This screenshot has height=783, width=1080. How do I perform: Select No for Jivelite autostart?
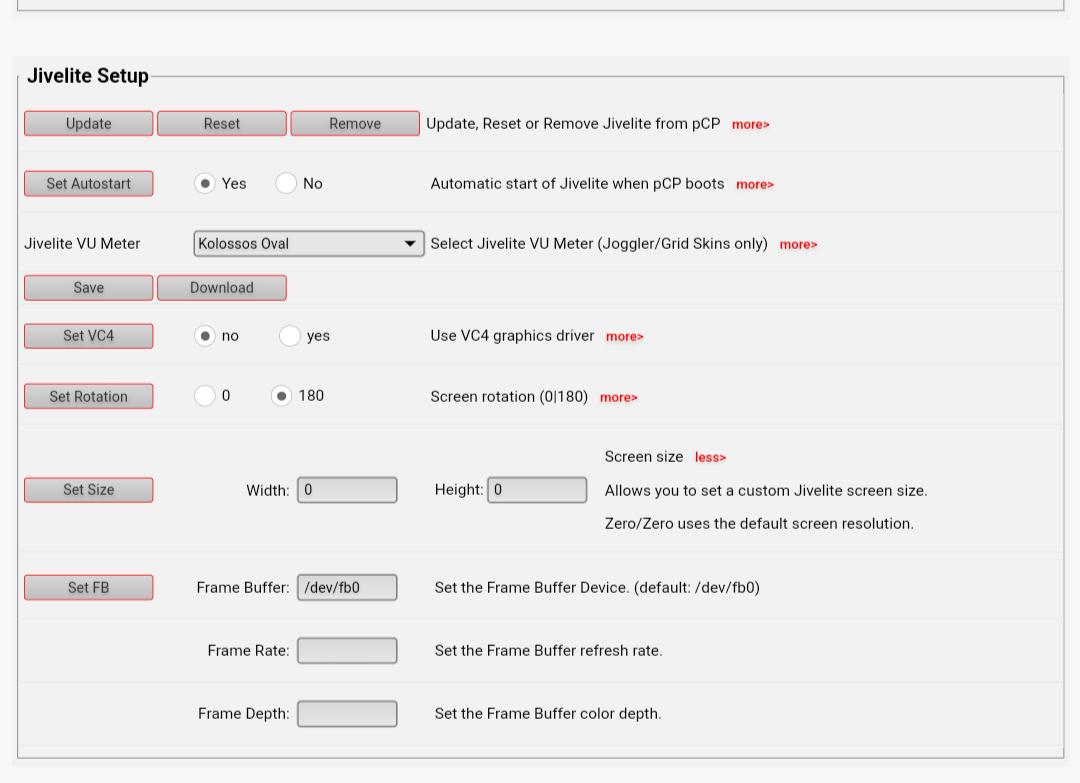pos(286,184)
